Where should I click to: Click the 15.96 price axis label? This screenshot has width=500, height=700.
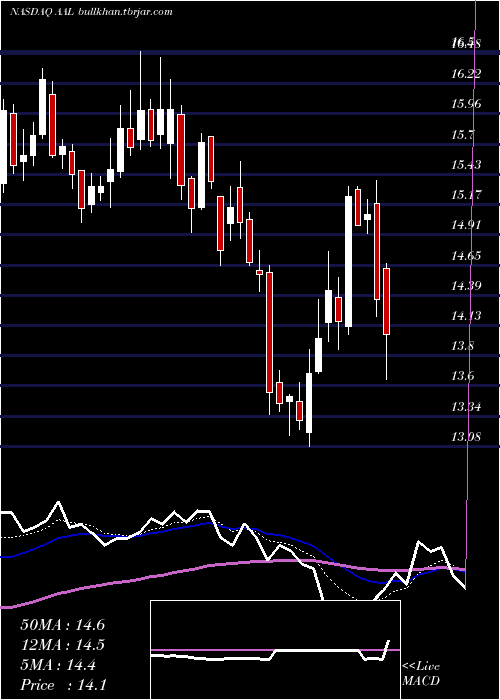pos(466,104)
